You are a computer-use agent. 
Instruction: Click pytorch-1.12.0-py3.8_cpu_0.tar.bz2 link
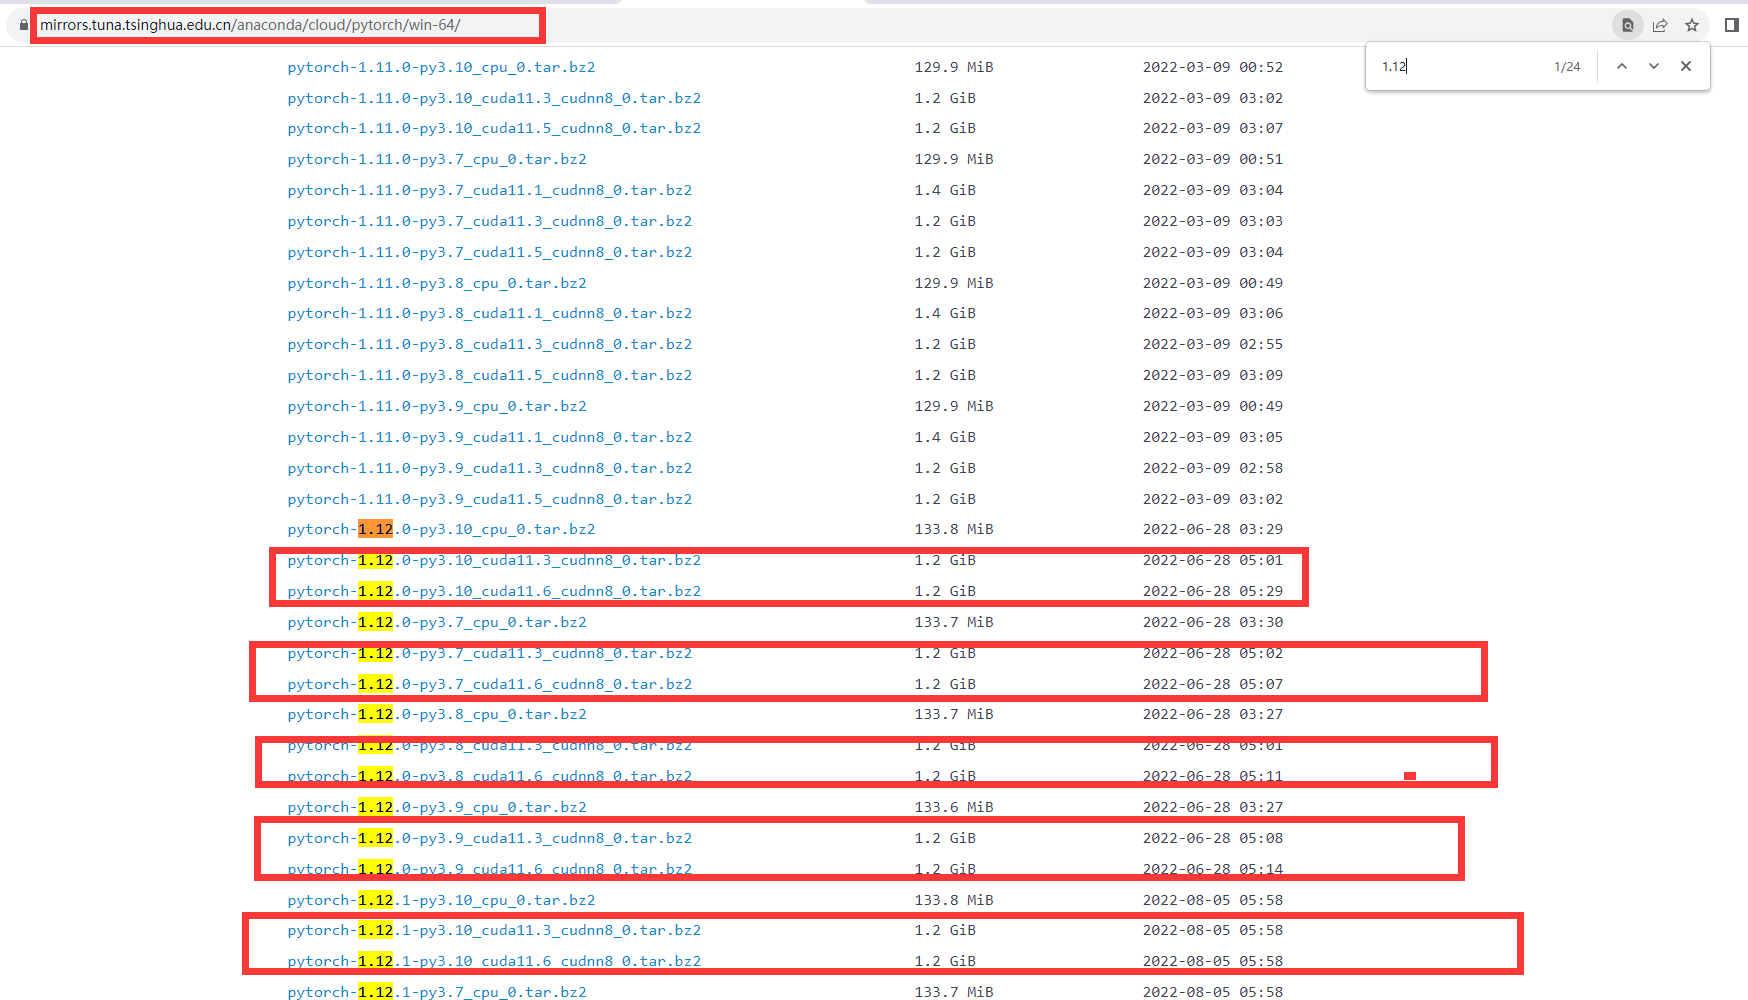coord(437,714)
